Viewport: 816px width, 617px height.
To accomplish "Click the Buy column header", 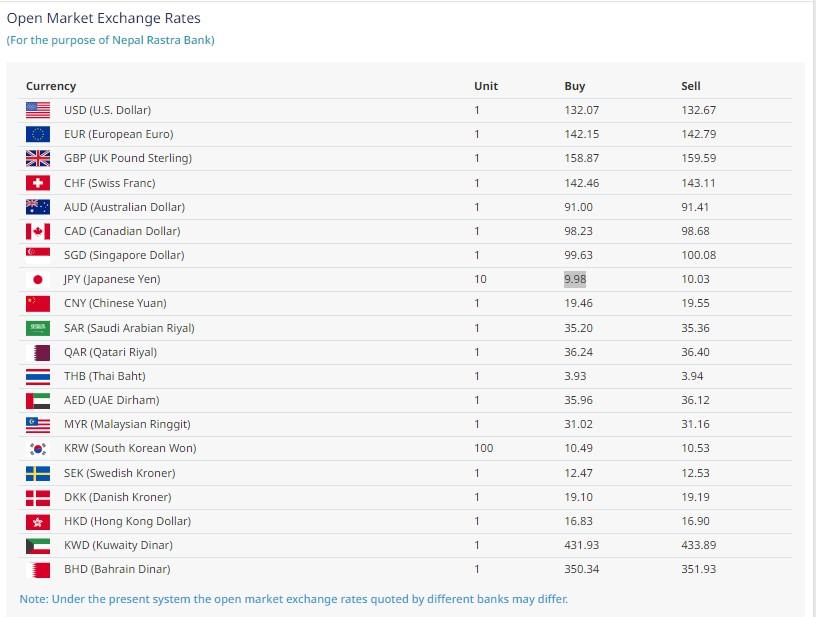I will click(575, 86).
